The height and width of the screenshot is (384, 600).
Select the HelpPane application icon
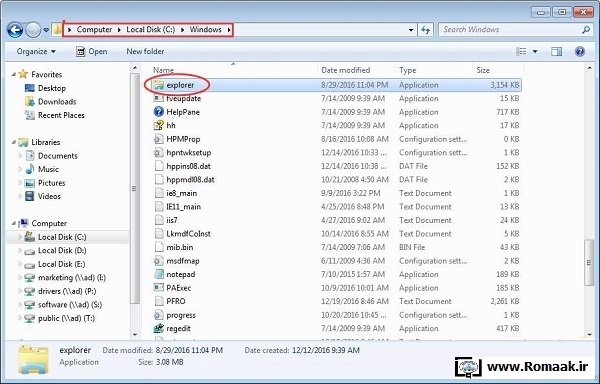159,112
